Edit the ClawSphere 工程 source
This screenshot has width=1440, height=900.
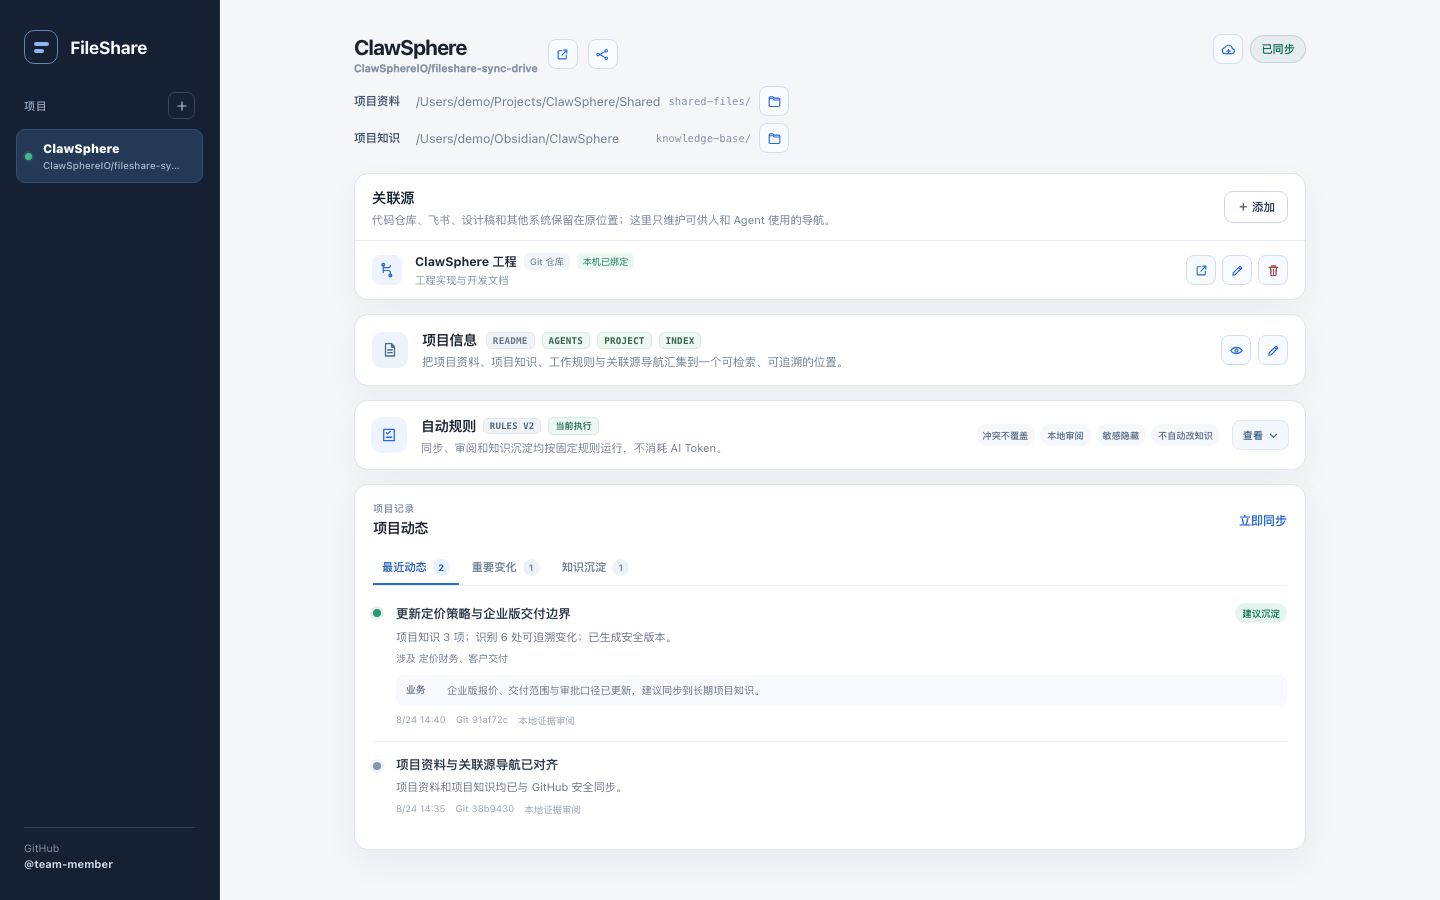(1237, 270)
